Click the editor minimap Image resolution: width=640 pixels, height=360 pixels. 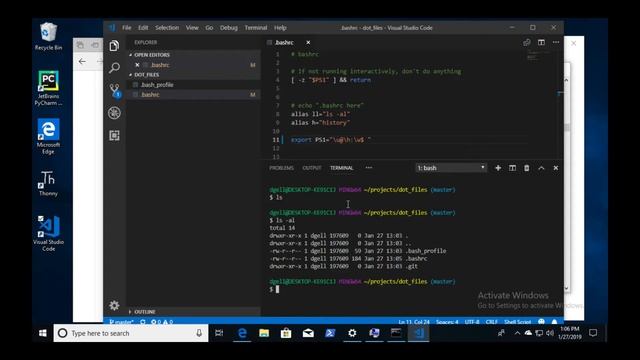[x=538, y=56]
